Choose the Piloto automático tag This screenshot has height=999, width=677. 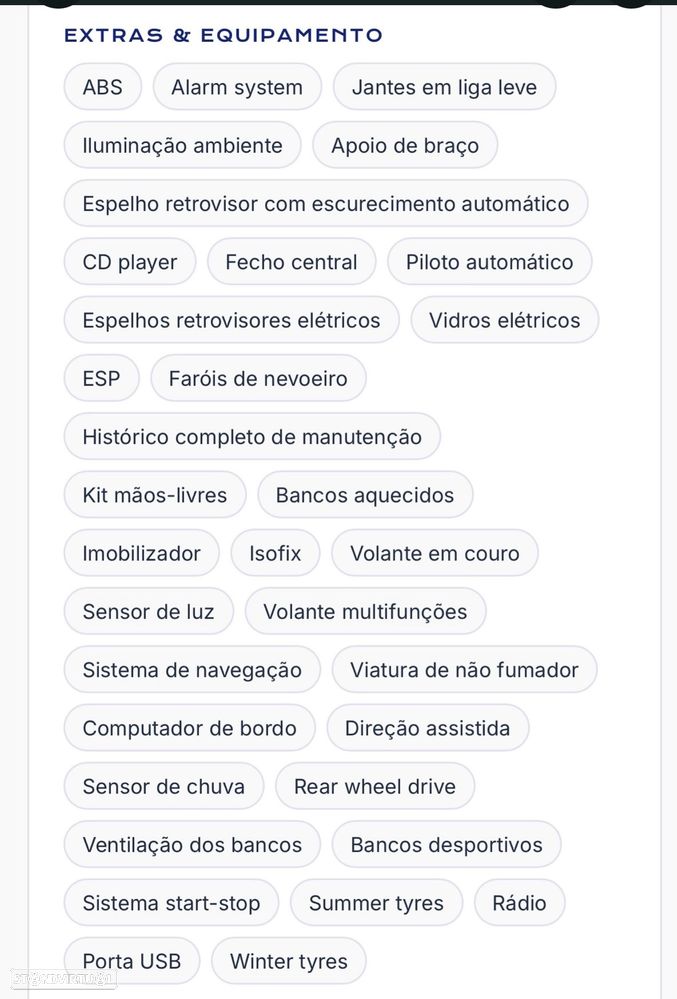[x=490, y=262]
